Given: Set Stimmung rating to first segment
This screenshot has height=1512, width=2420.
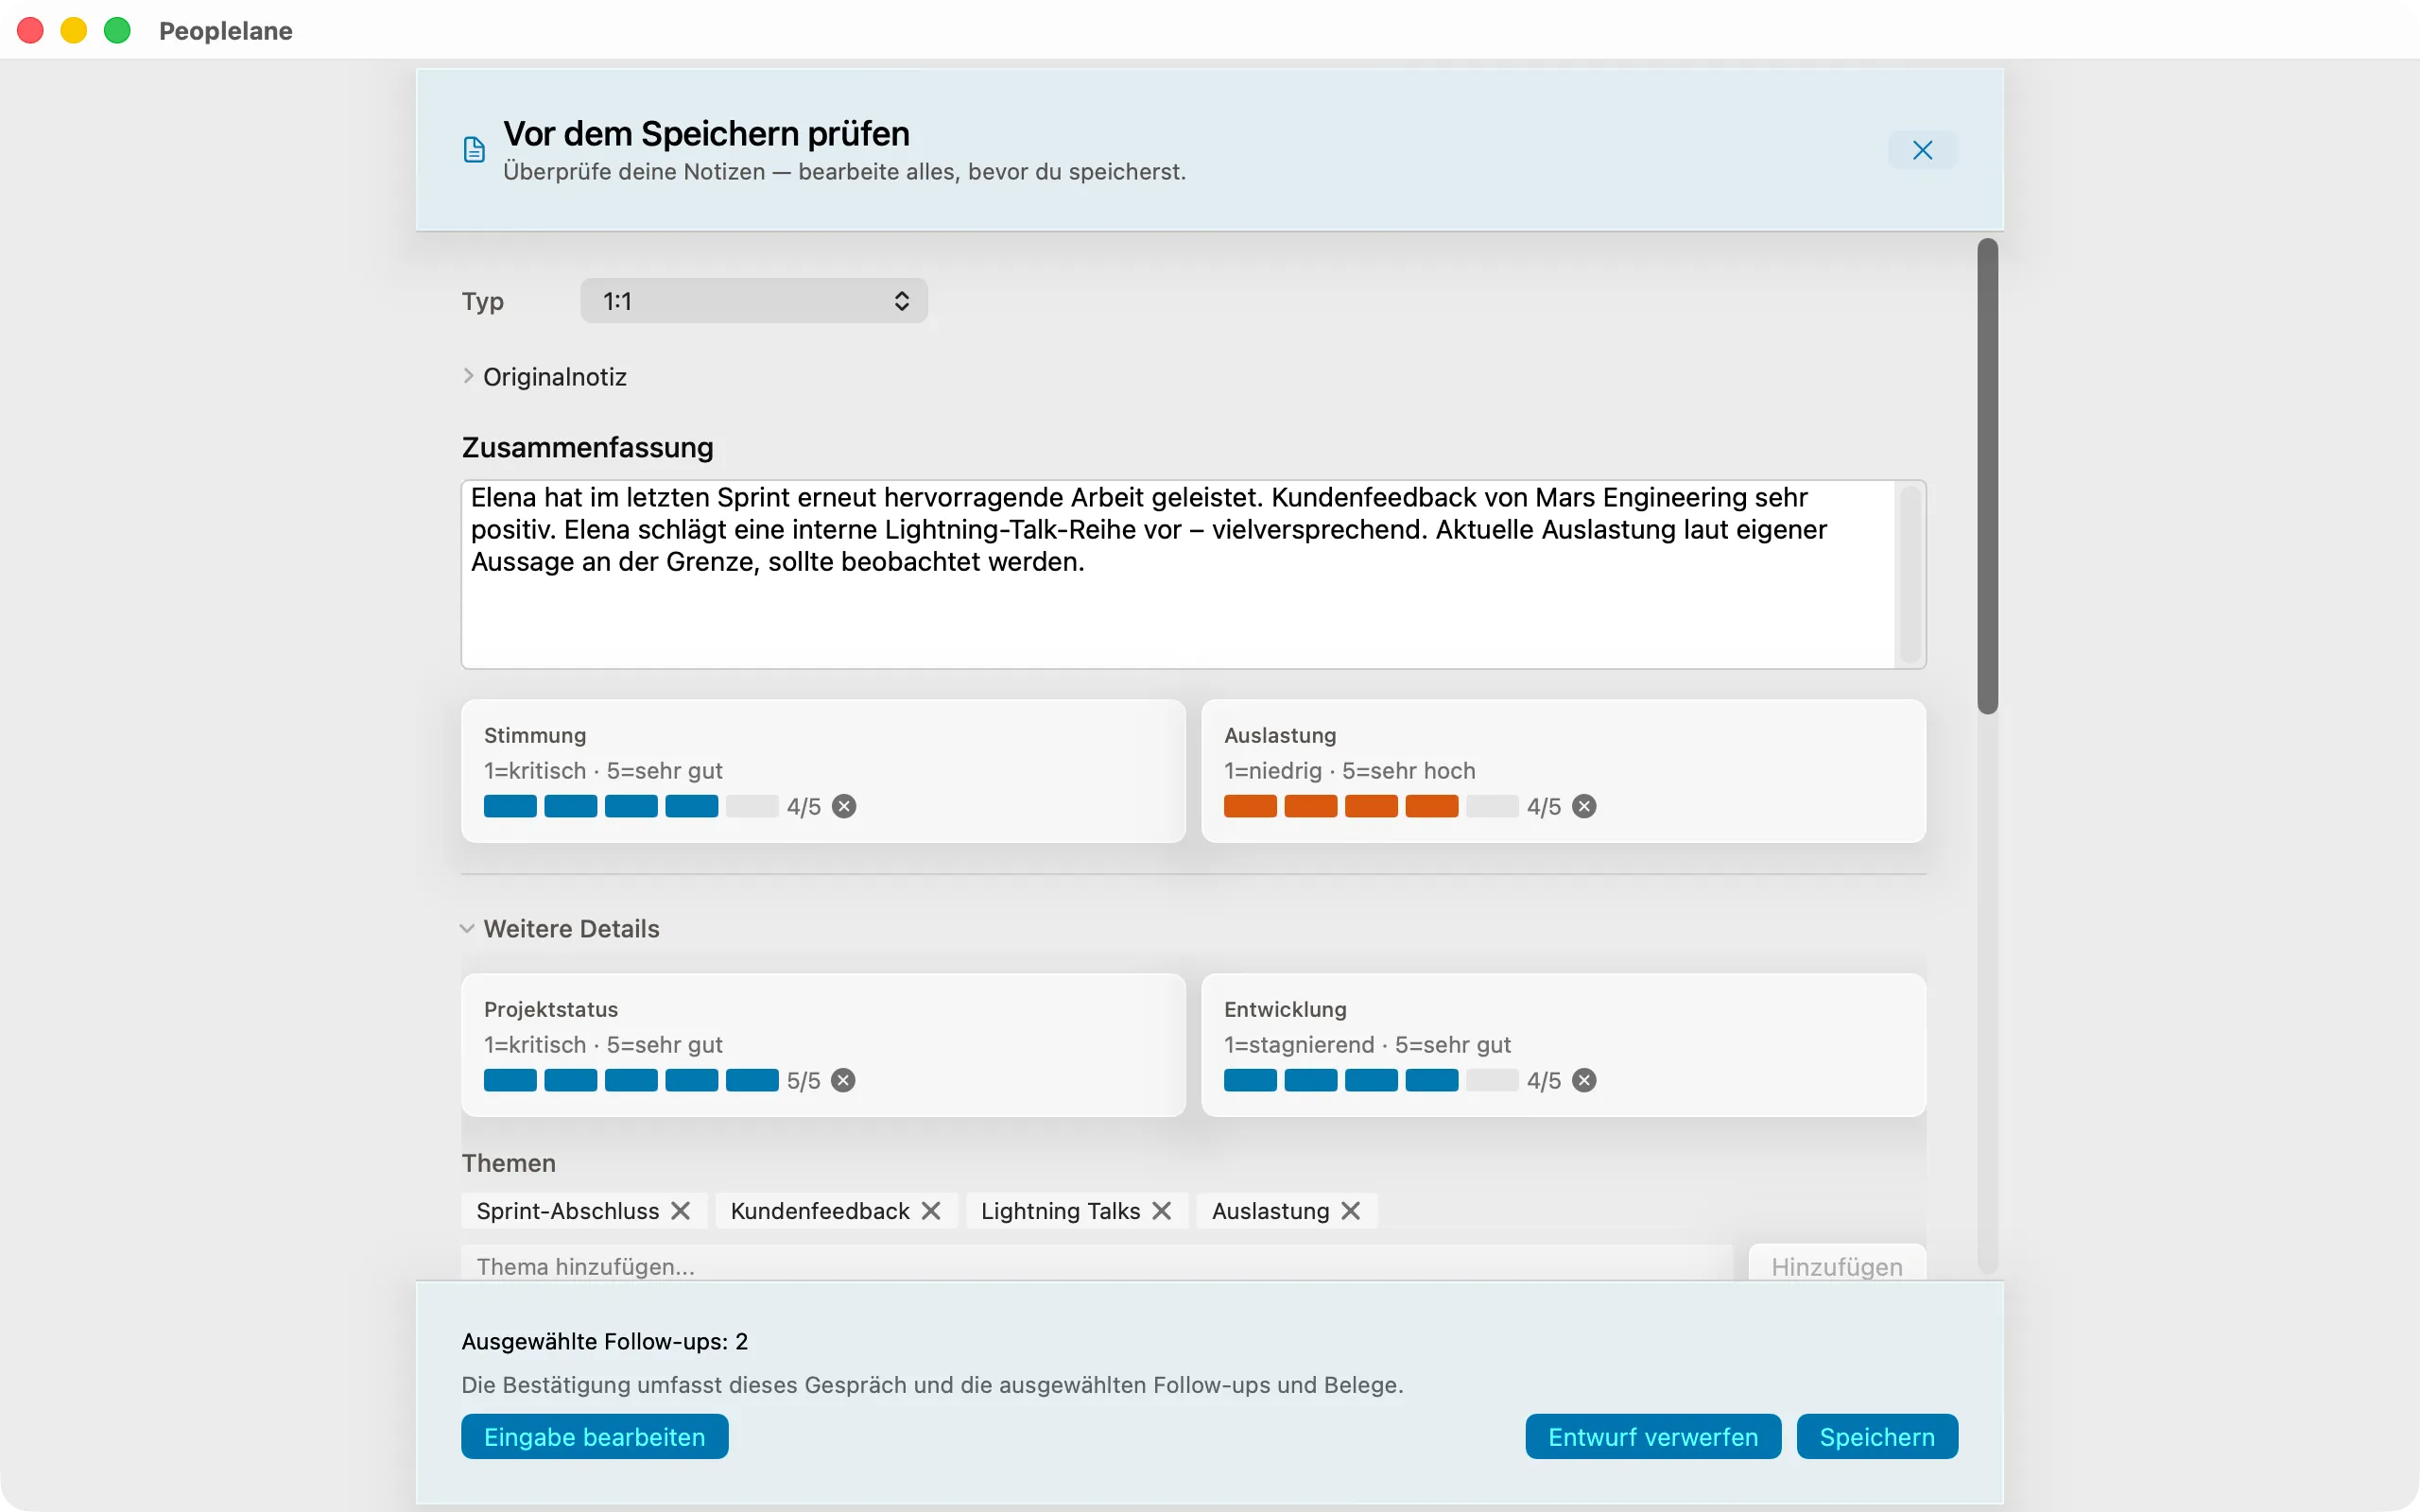Looking at the screenshot, I should tap(510, 806).
